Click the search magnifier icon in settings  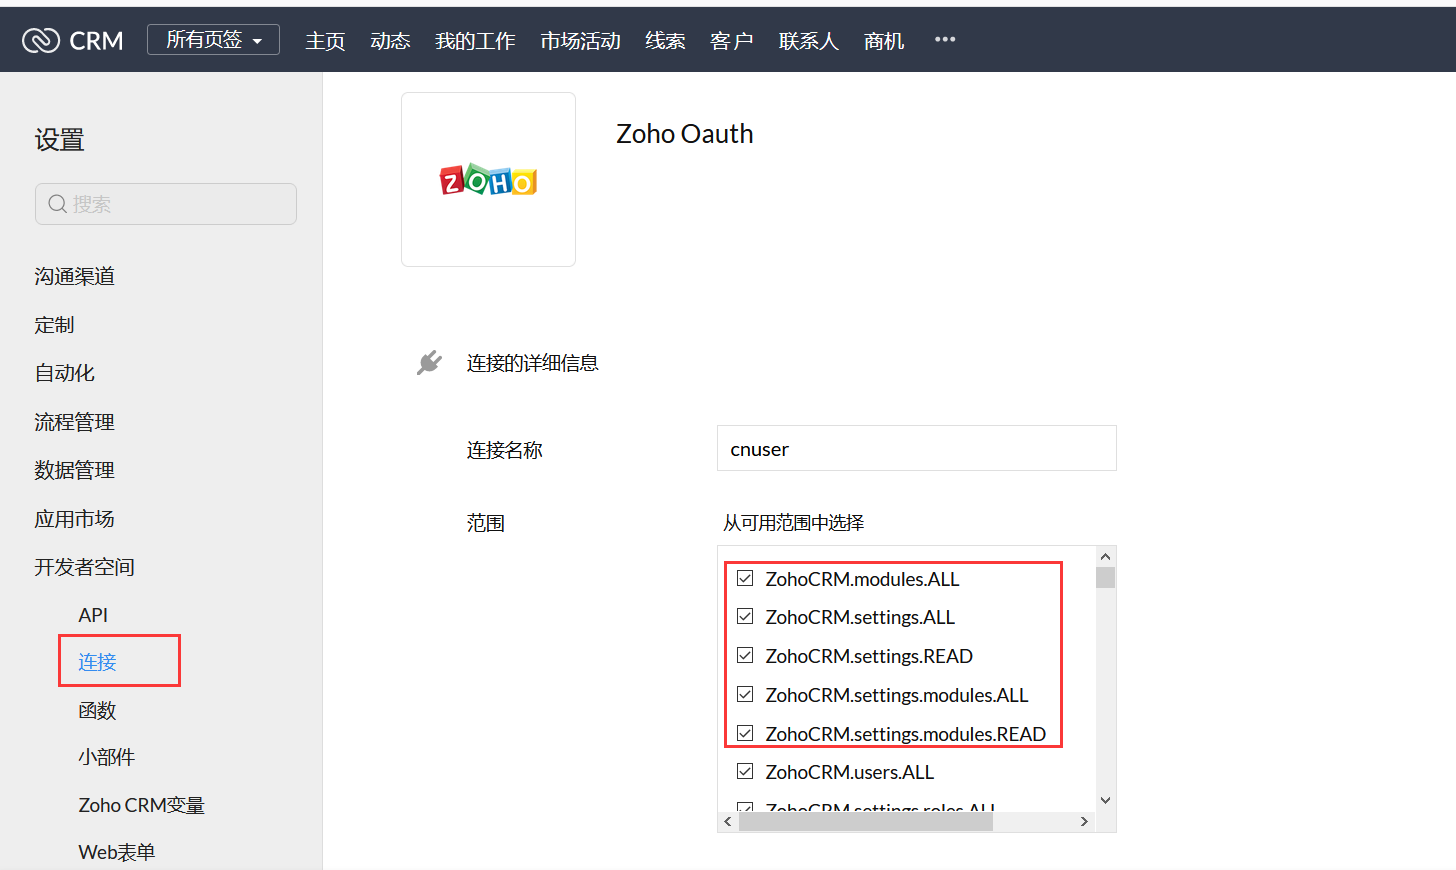tap(58, 204)
